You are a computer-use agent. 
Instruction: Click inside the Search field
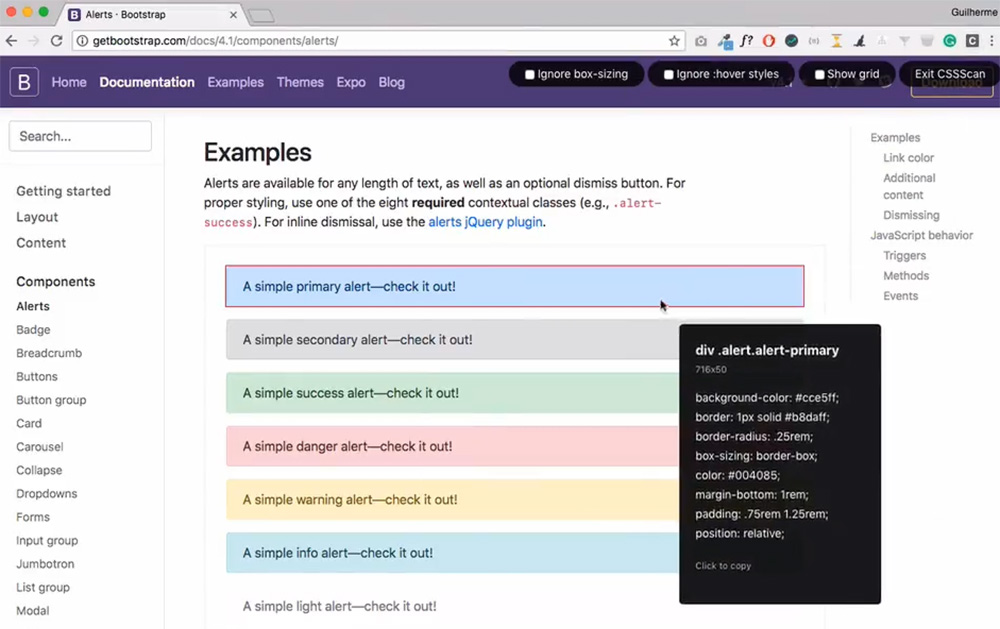click(80, 136)
